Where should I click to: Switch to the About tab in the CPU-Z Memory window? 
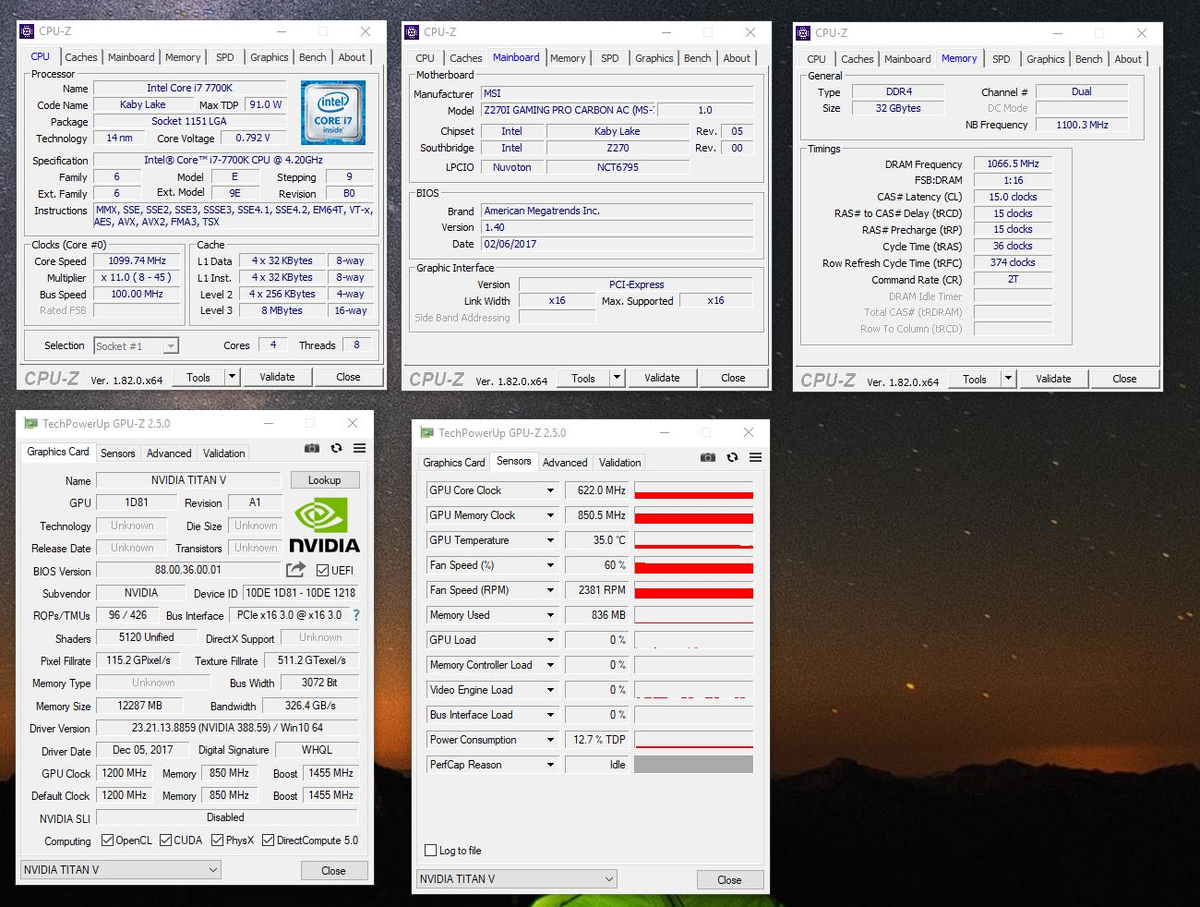tap(1128, 59)
